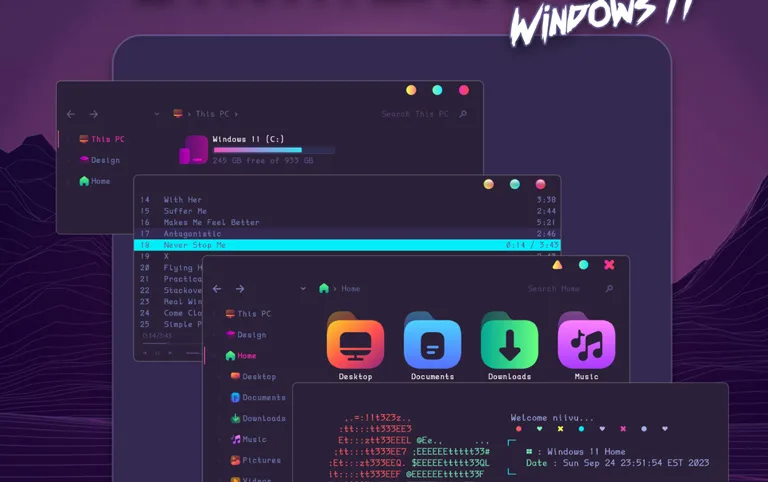Click yellow circle button on music player window
This screenshot has width=768, height=482.
tap(489, 184)
